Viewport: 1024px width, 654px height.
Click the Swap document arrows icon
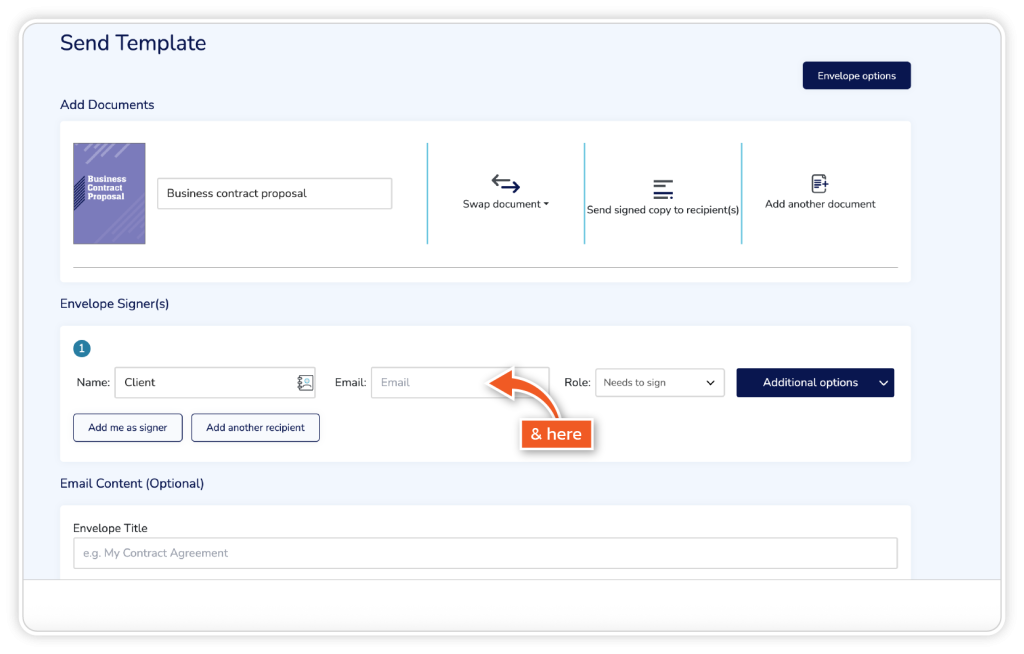point(506,184)
